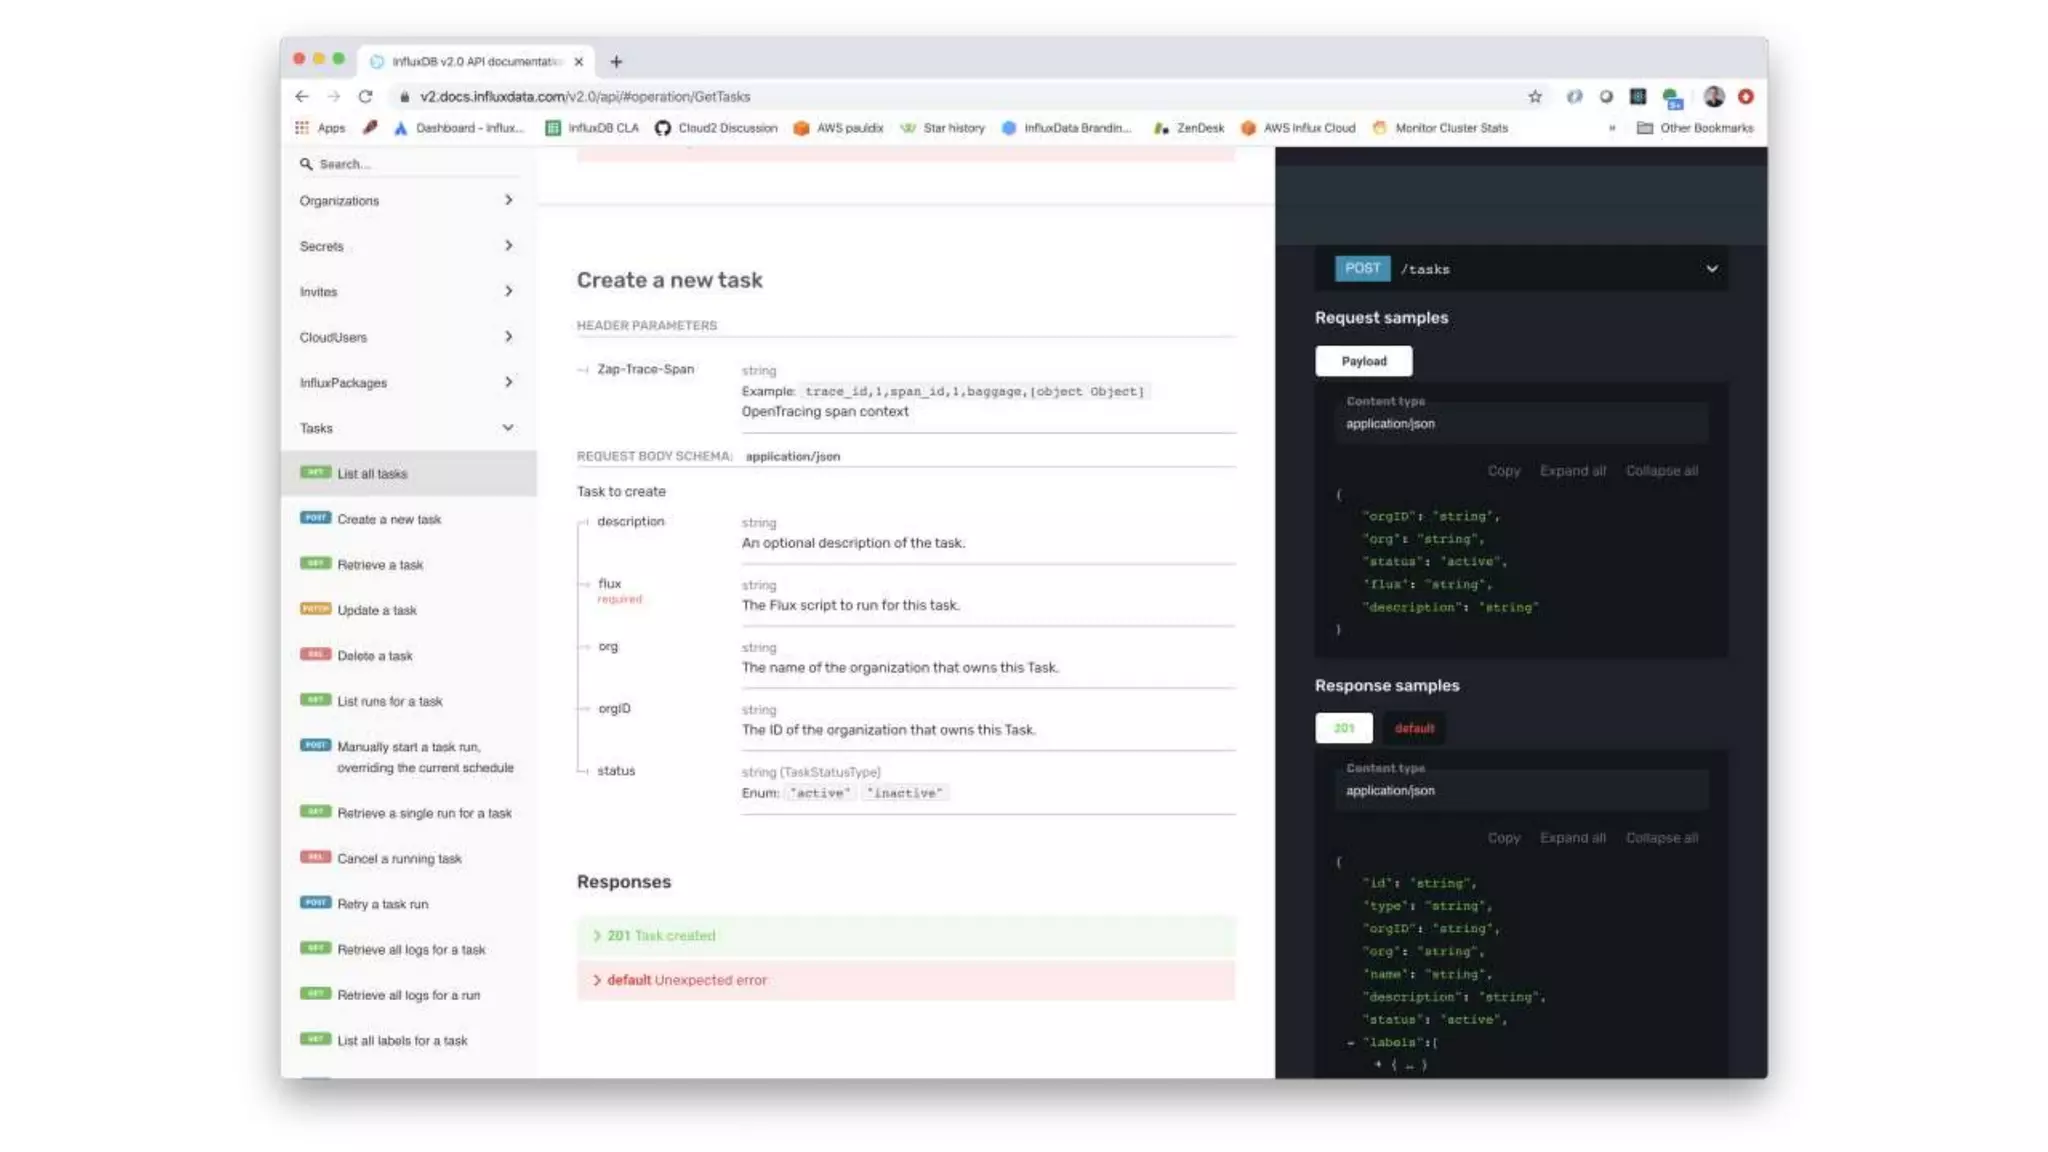Click Expand all in response samples
Screen dimensions: 2048x1152
1572,838
